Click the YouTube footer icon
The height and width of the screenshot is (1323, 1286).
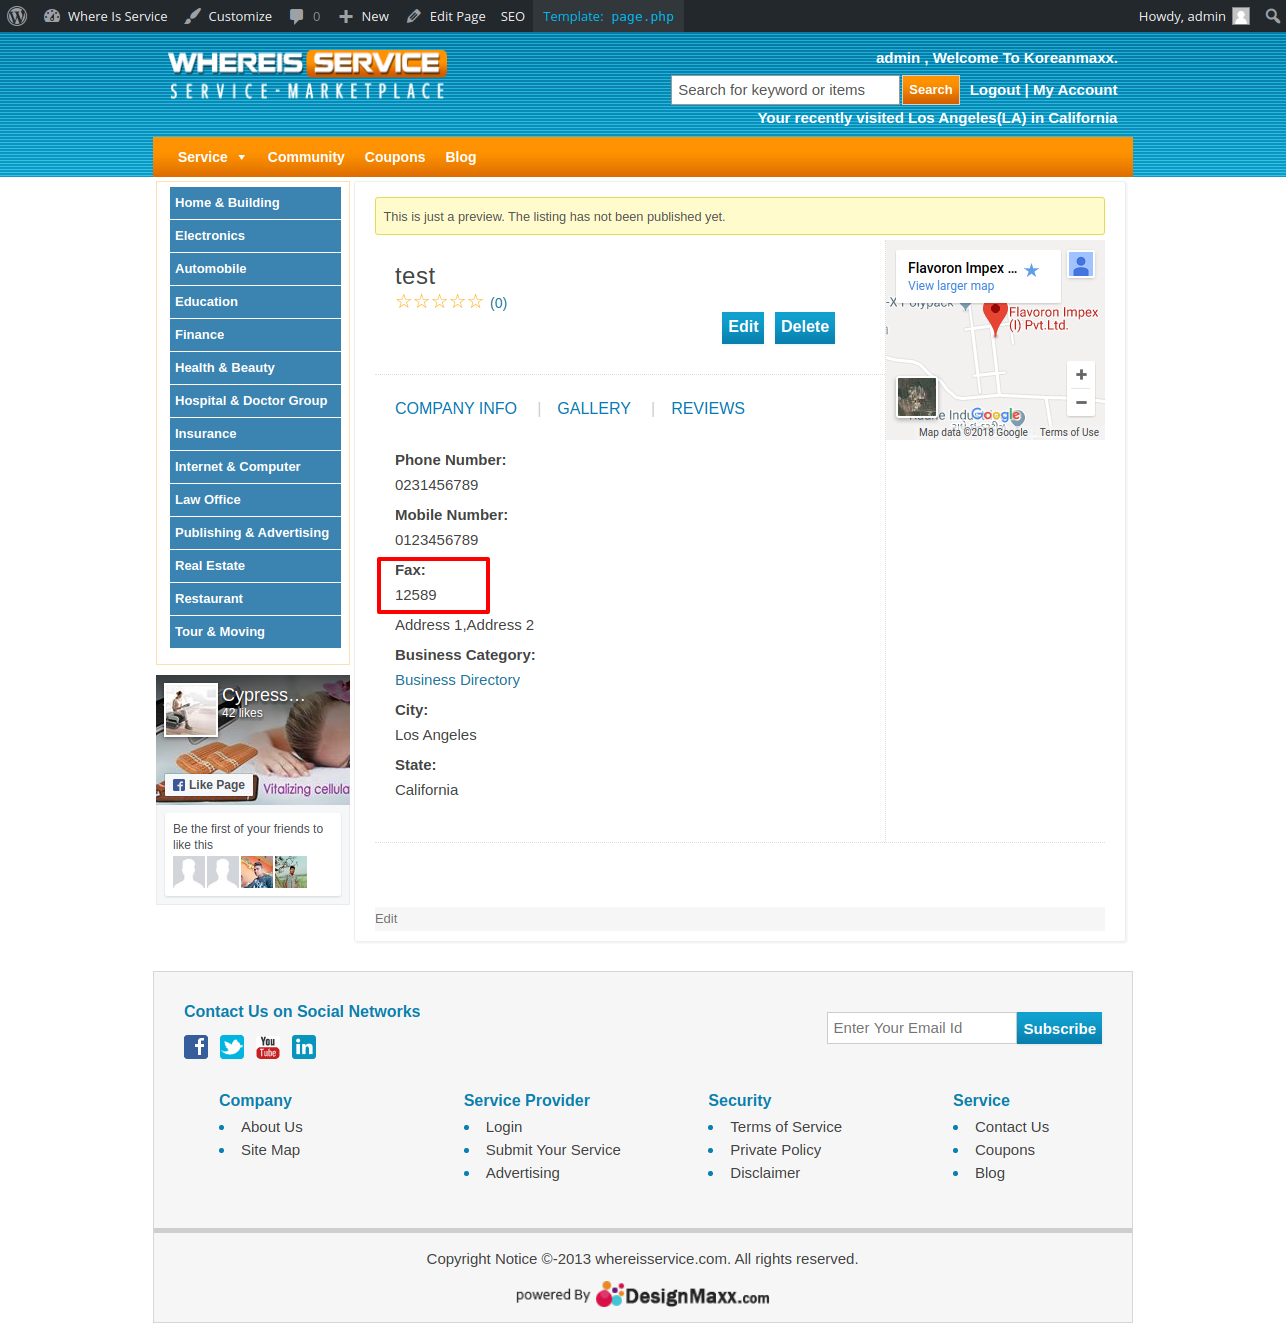268,1047
